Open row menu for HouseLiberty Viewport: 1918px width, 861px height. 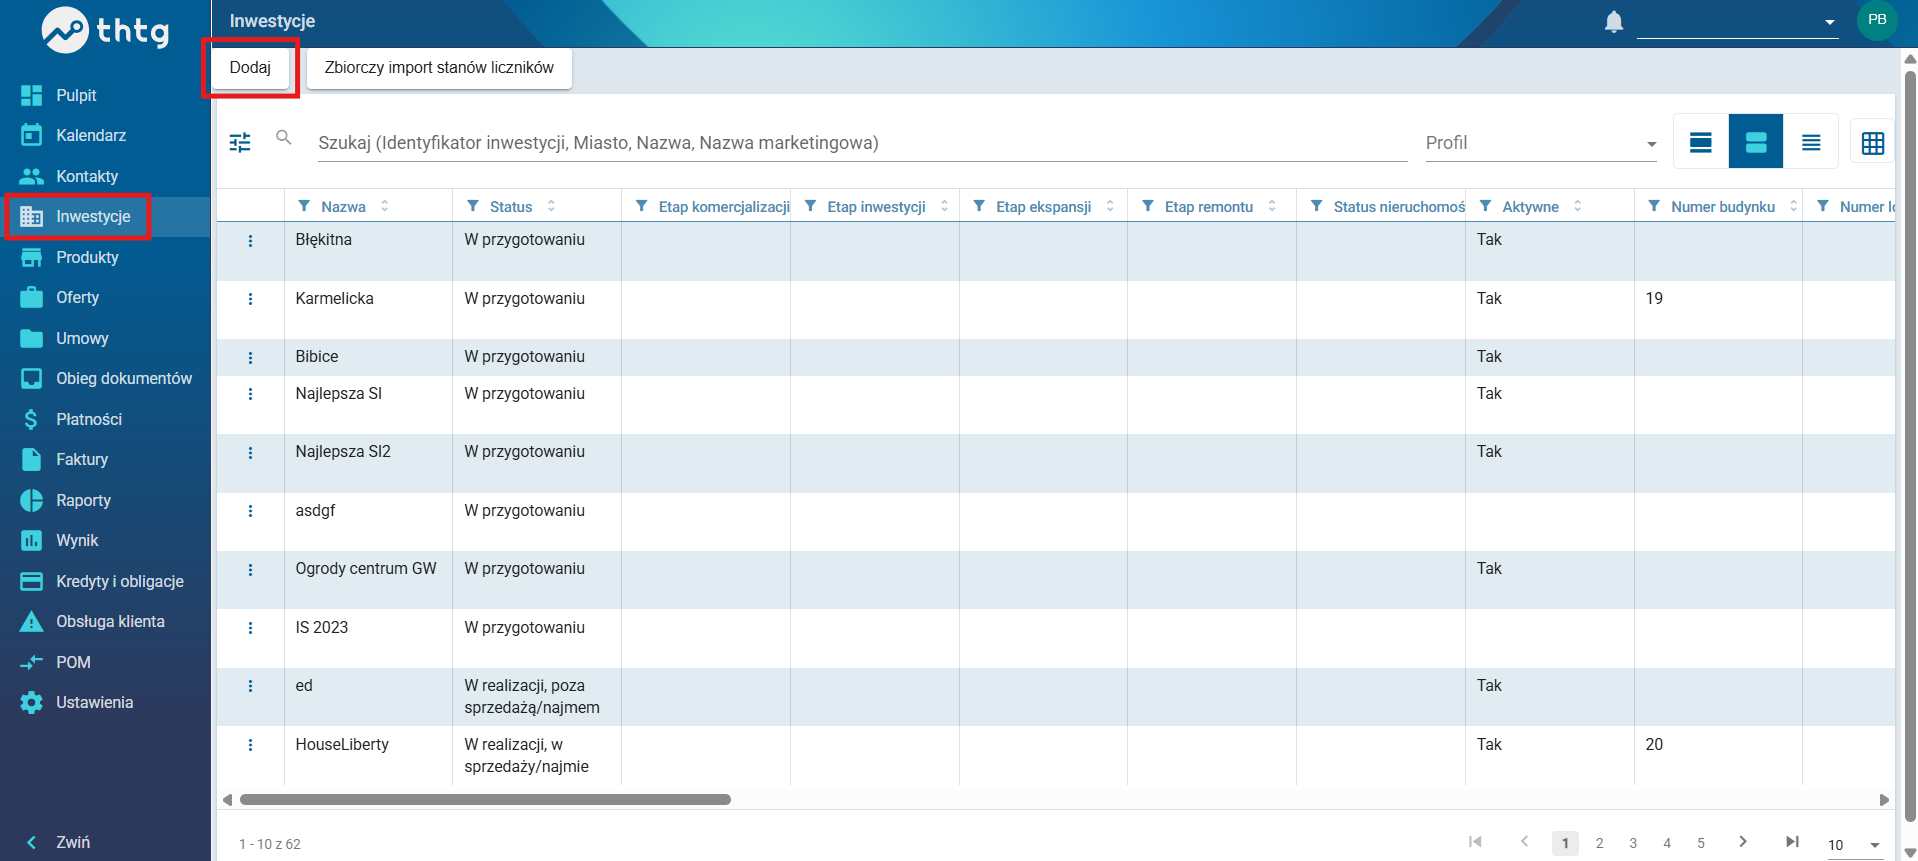click(x=250, y=745)
